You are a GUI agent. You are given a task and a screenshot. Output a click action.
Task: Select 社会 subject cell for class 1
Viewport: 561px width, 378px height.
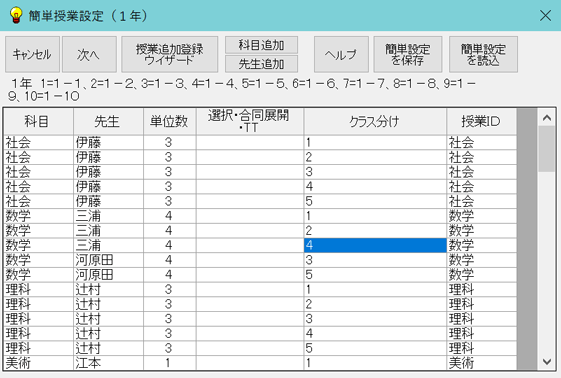point(39,143)
